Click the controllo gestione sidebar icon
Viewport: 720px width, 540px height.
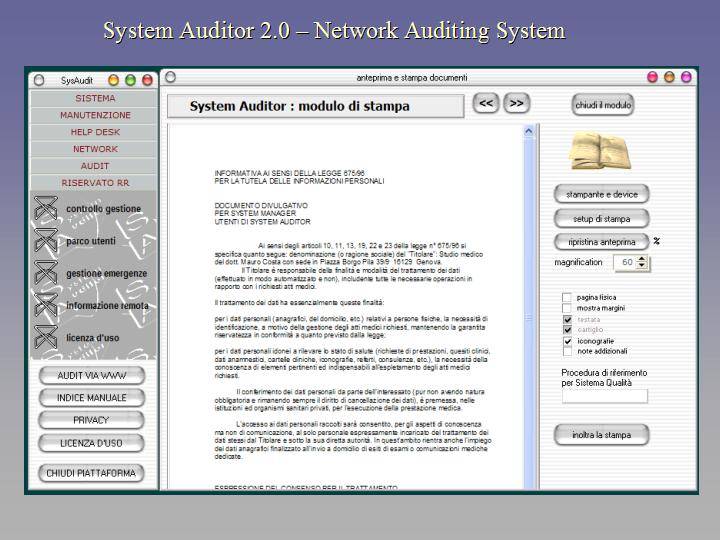[45, 209]
